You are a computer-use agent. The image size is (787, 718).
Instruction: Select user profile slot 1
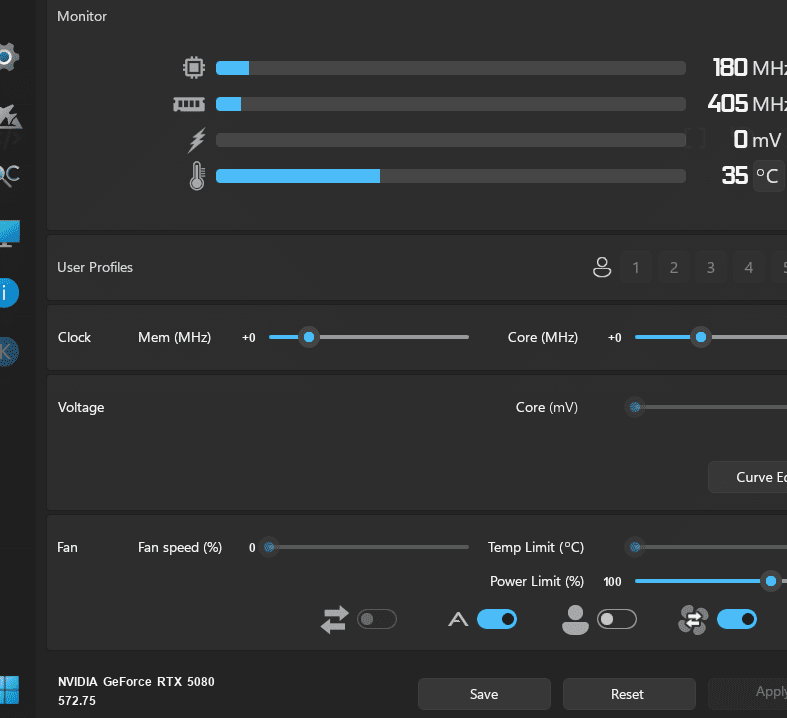tap(636, 267)
